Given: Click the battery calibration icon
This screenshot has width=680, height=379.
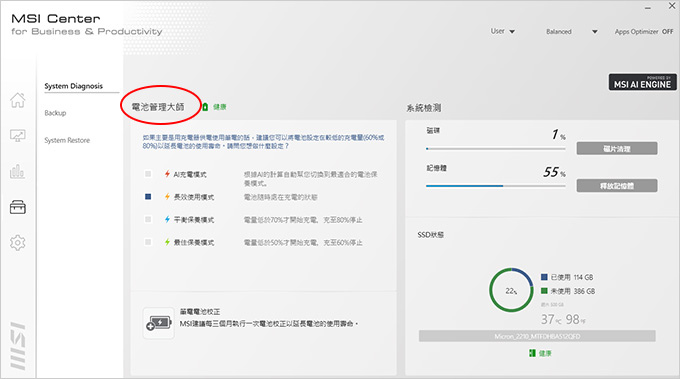Looking at the screenshot, I should tap(159, 323).
